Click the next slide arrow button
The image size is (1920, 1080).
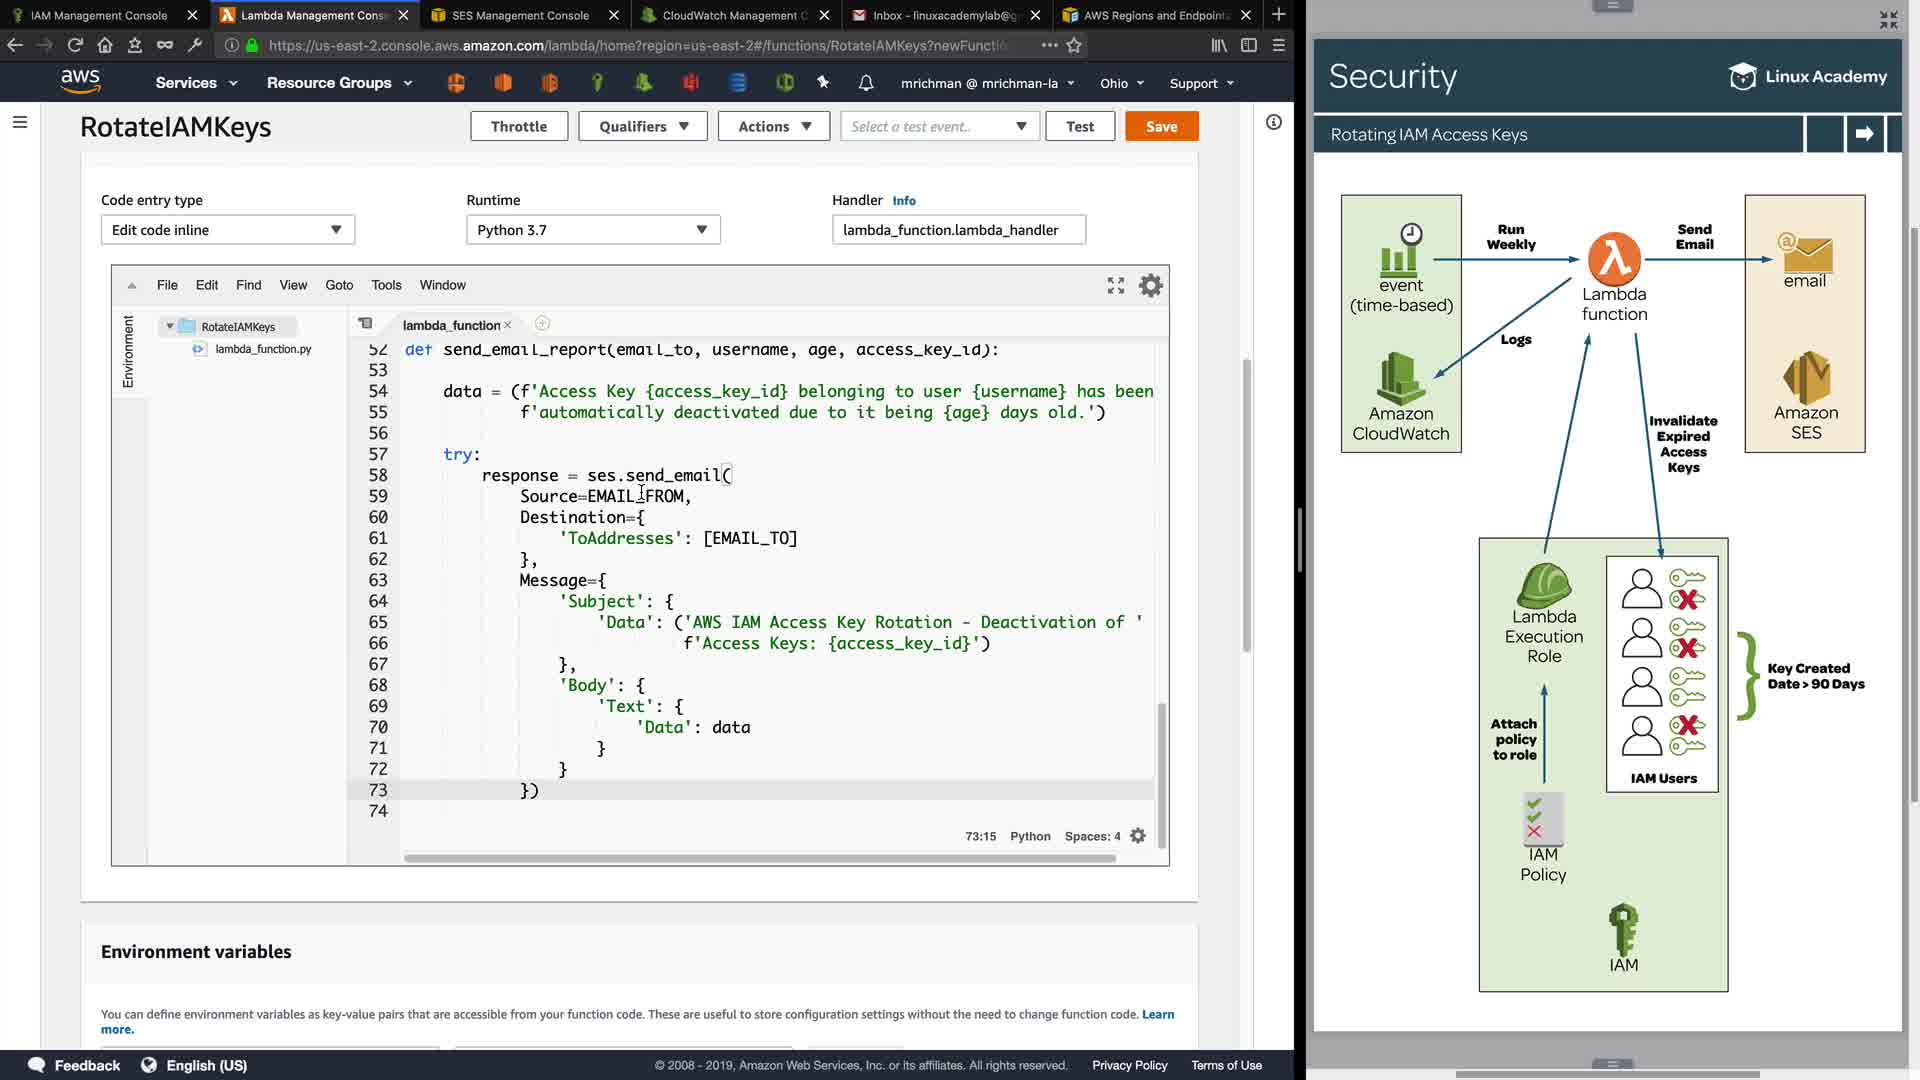pyautogui.click(x=1864, y=134)
